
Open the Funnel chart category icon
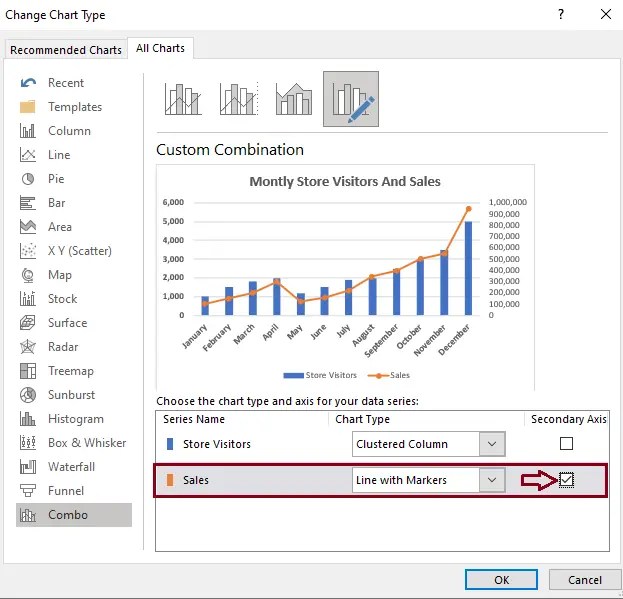tap(28, 491)
